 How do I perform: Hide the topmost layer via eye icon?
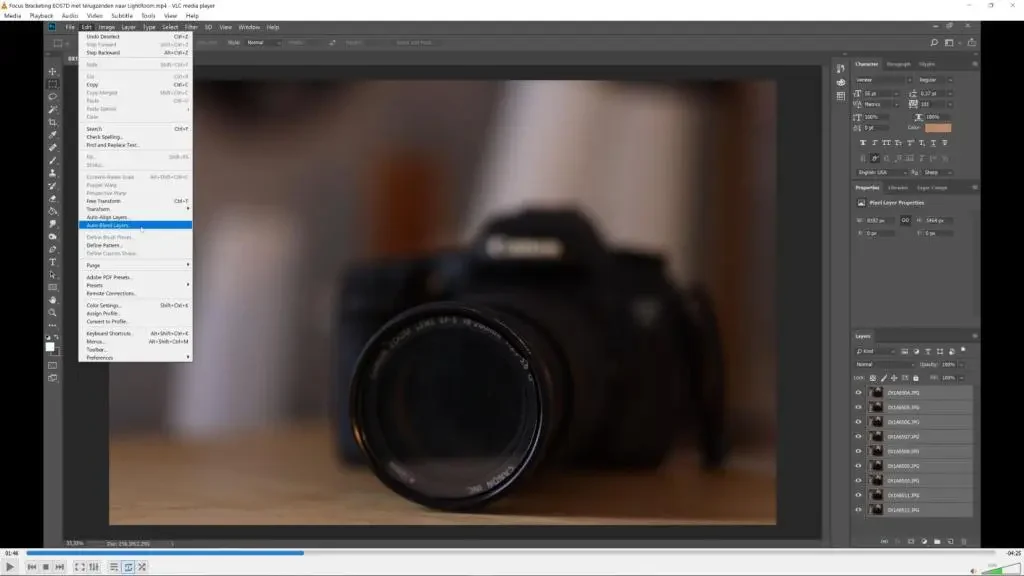pyautogui.click(x=858, y=392)
